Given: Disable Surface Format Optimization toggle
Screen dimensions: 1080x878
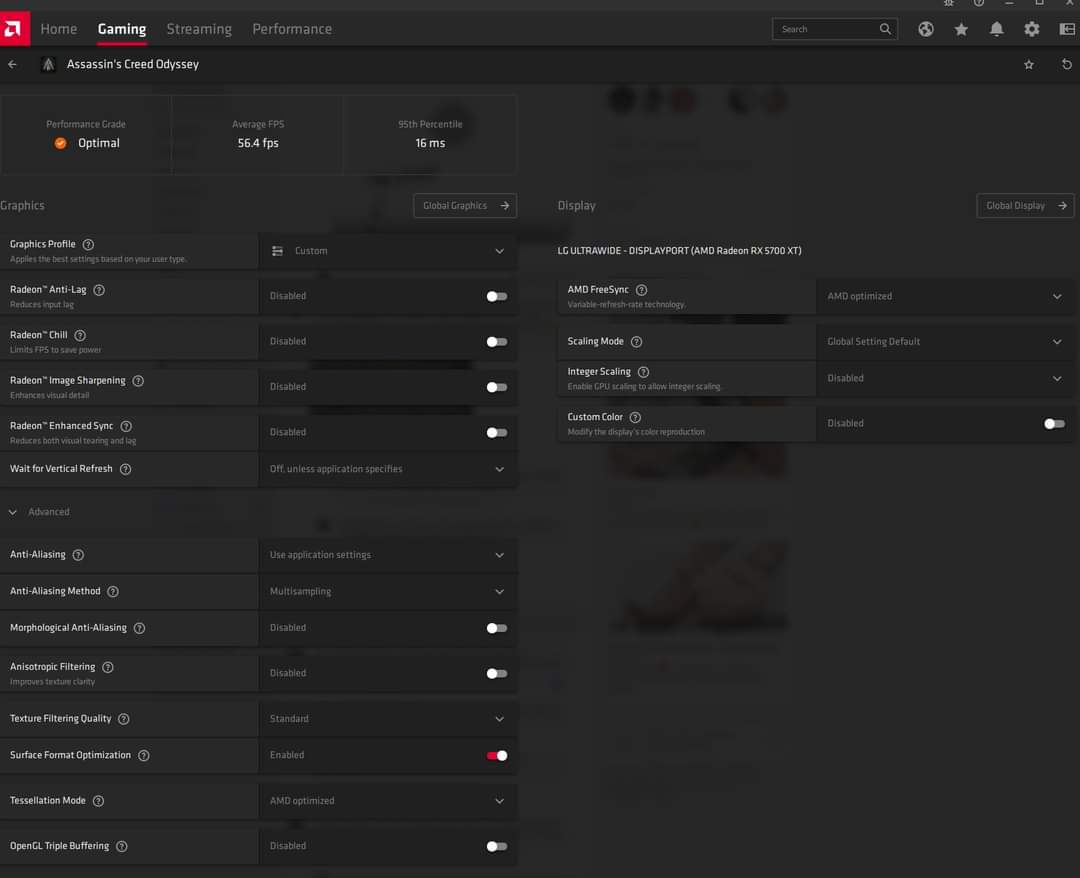Looking at the screenshot, I should (x=497, y=755).
